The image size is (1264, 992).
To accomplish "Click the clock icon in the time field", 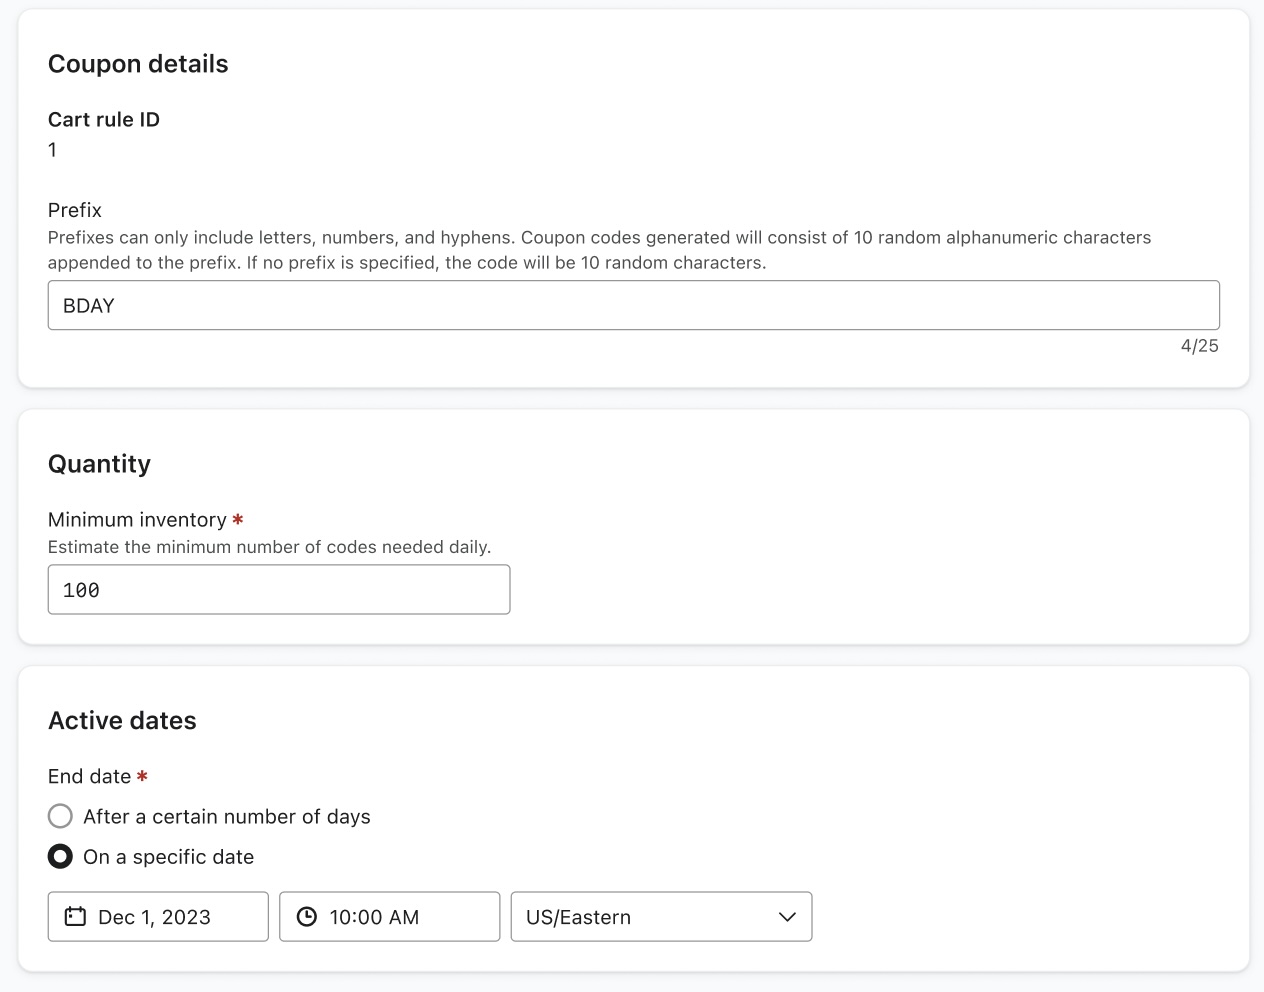I will (307, 916).
